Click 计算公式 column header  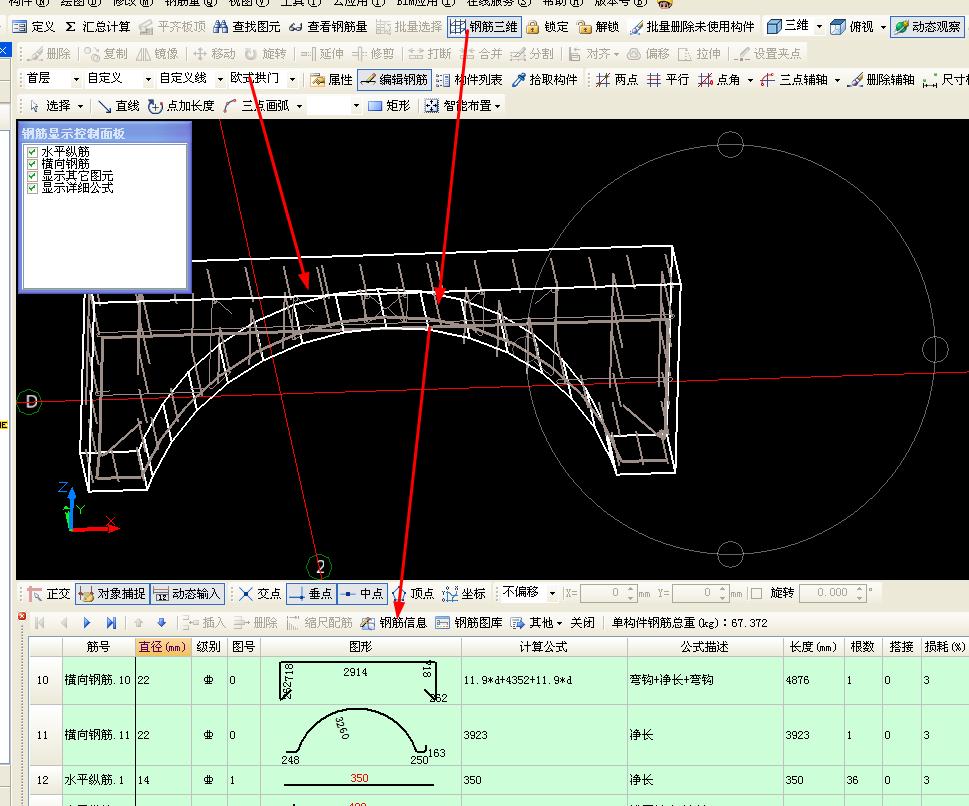pos(544,647)
